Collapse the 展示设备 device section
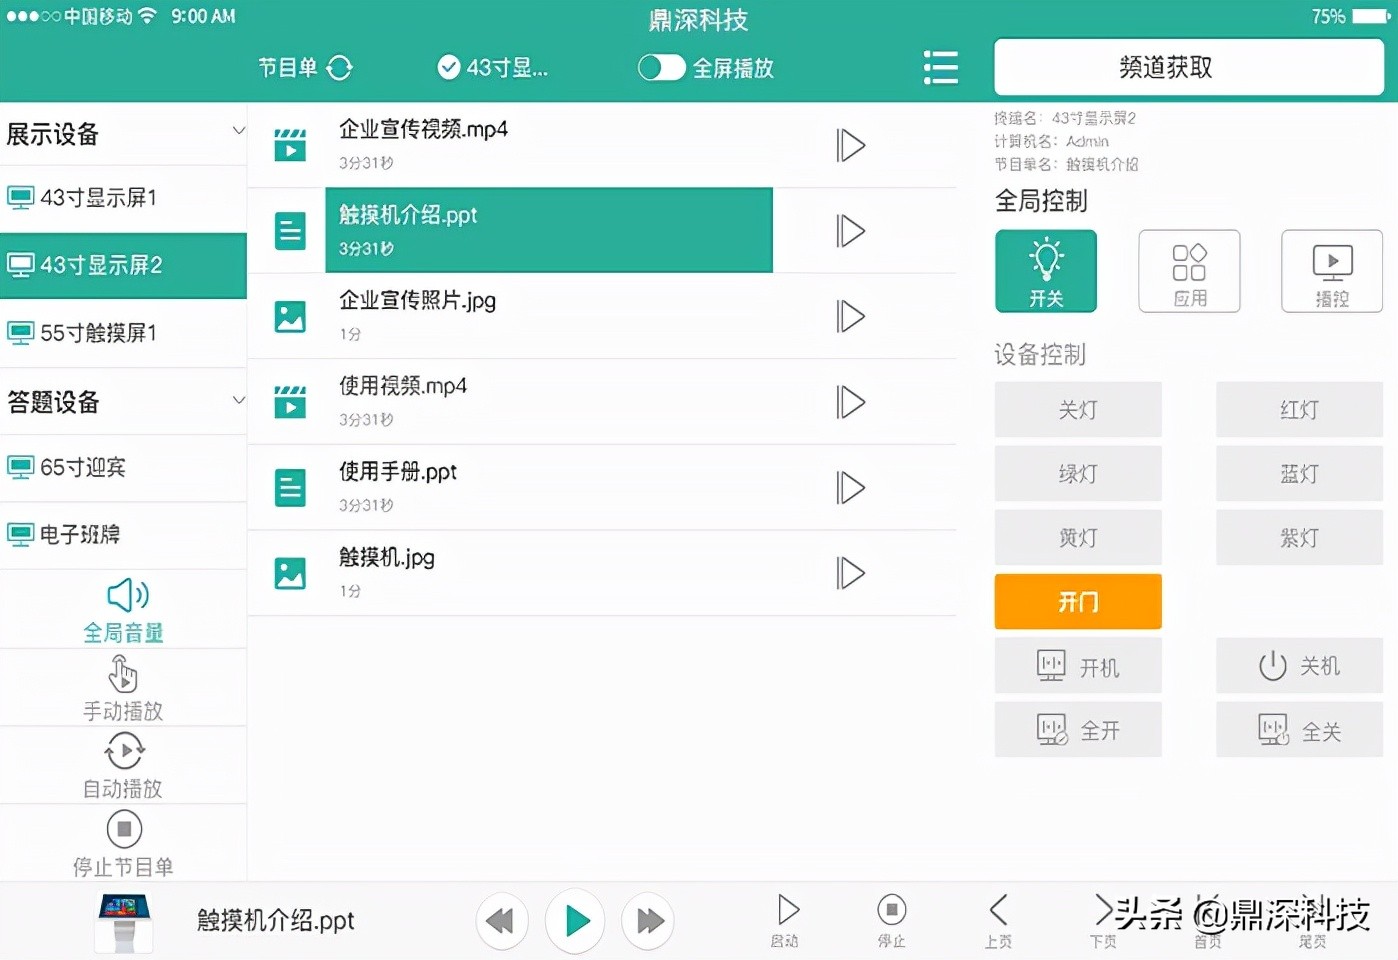Screen dimensions: 1398x960 [238, 130]
